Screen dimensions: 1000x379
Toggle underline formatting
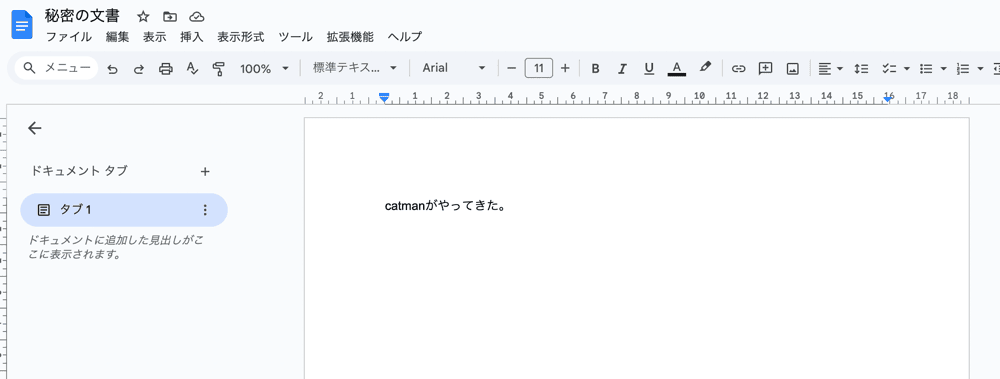649,68
